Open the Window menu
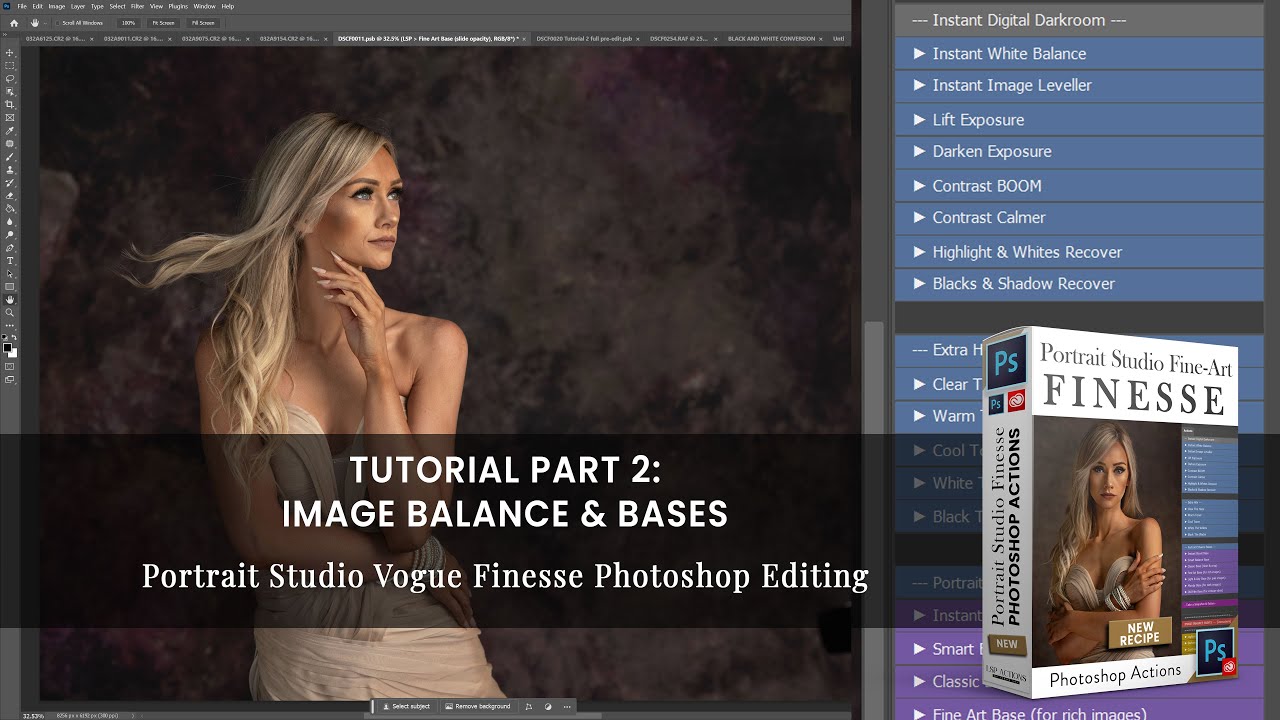Screen dimensions: 1280x720 204,6
